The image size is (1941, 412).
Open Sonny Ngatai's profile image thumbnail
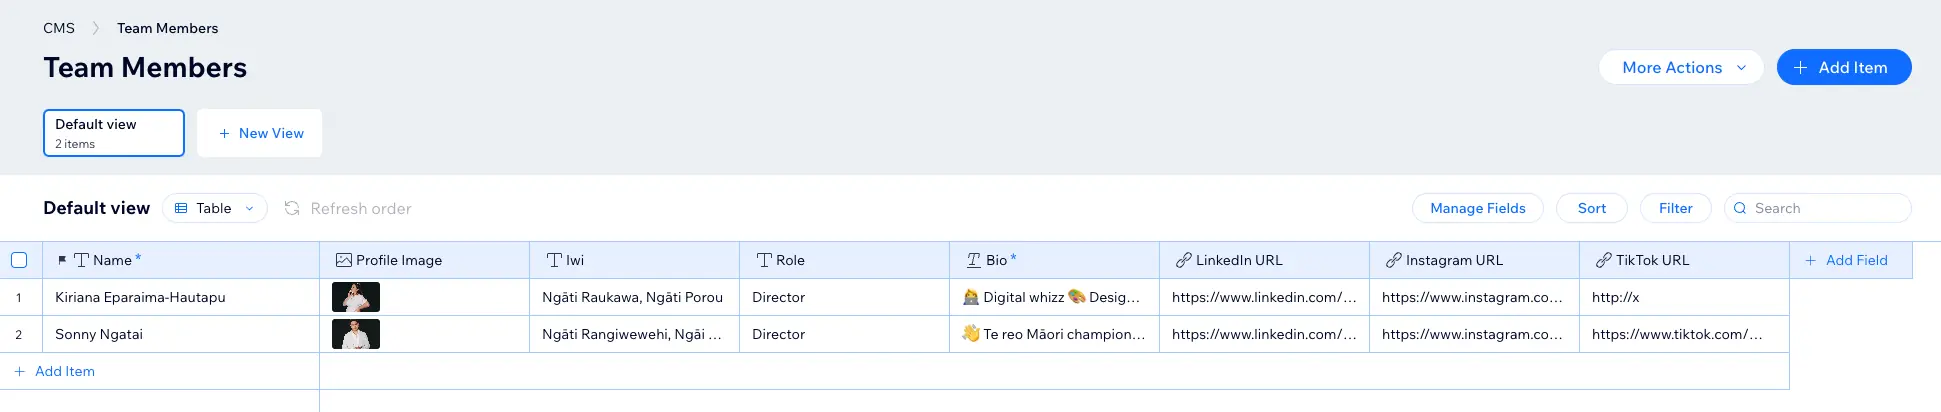click(356, 334)
